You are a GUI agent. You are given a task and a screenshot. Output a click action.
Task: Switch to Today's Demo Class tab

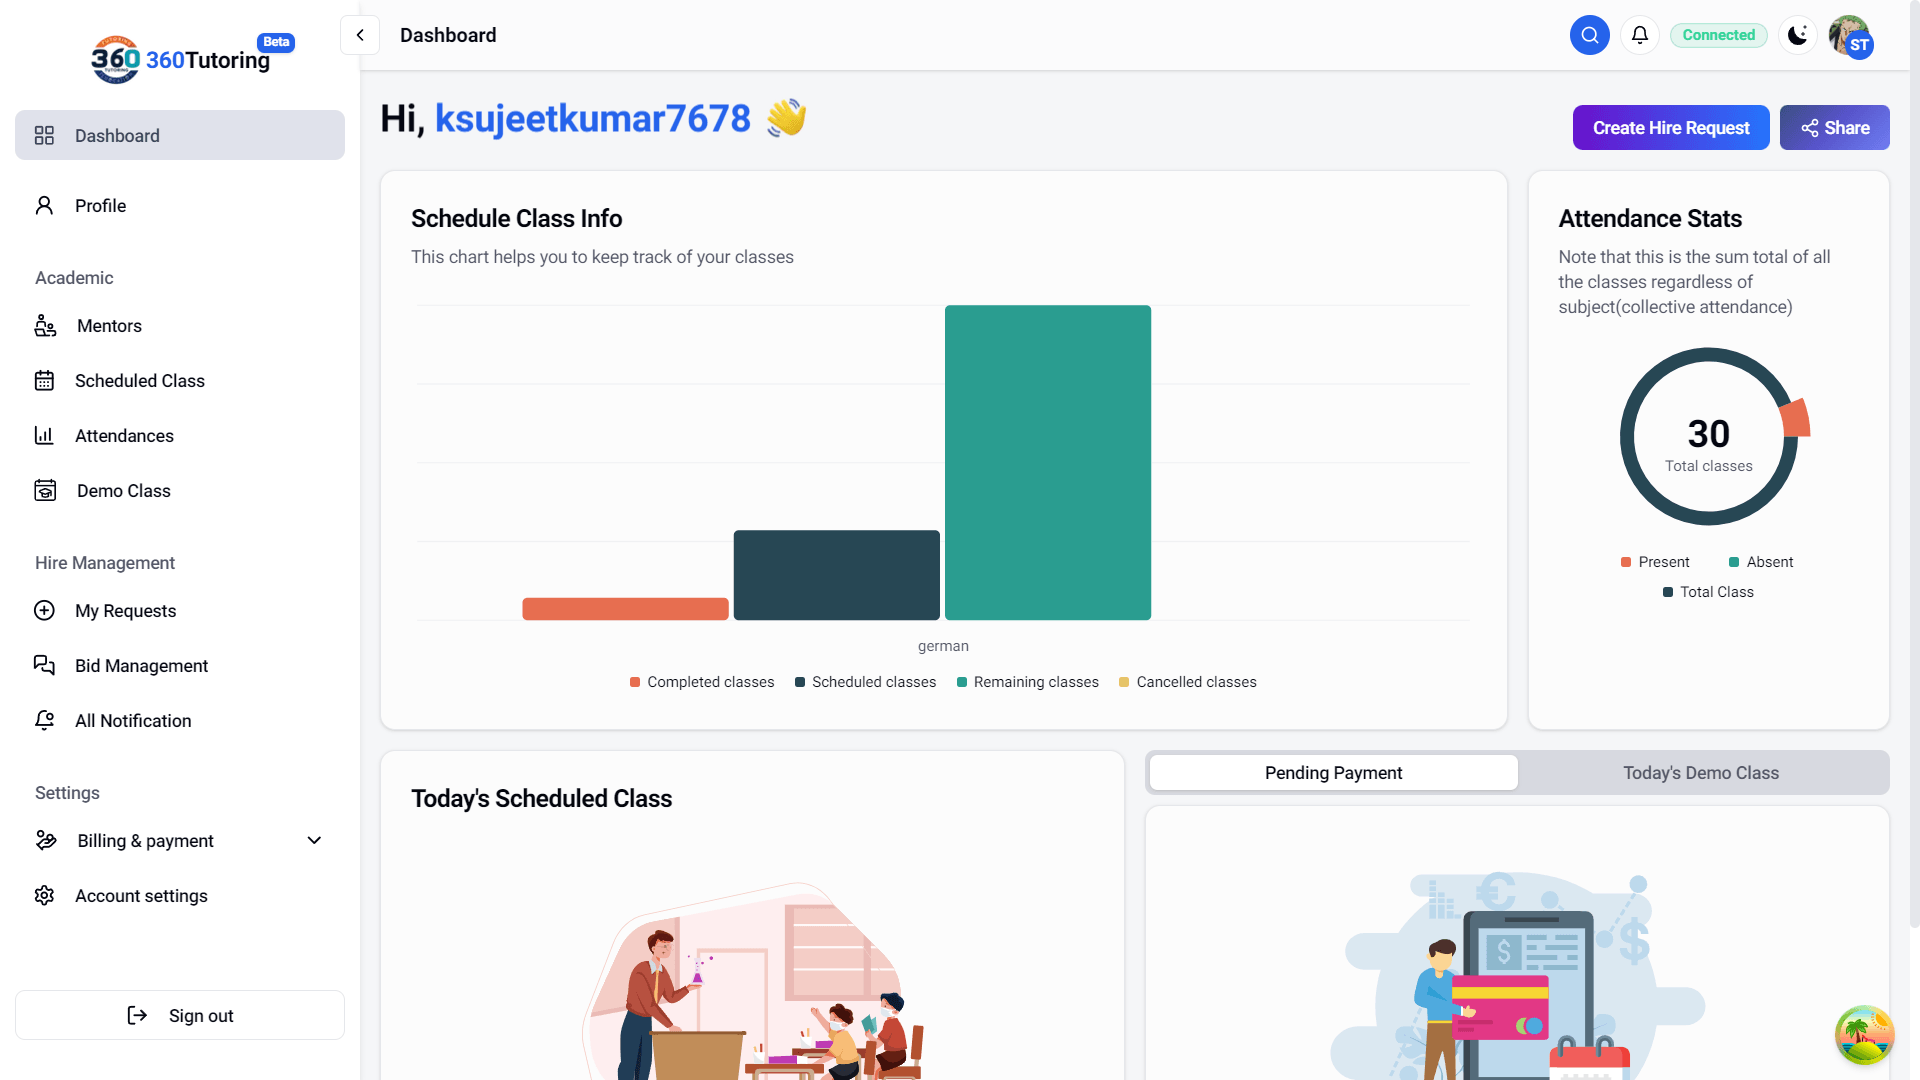1700,773
